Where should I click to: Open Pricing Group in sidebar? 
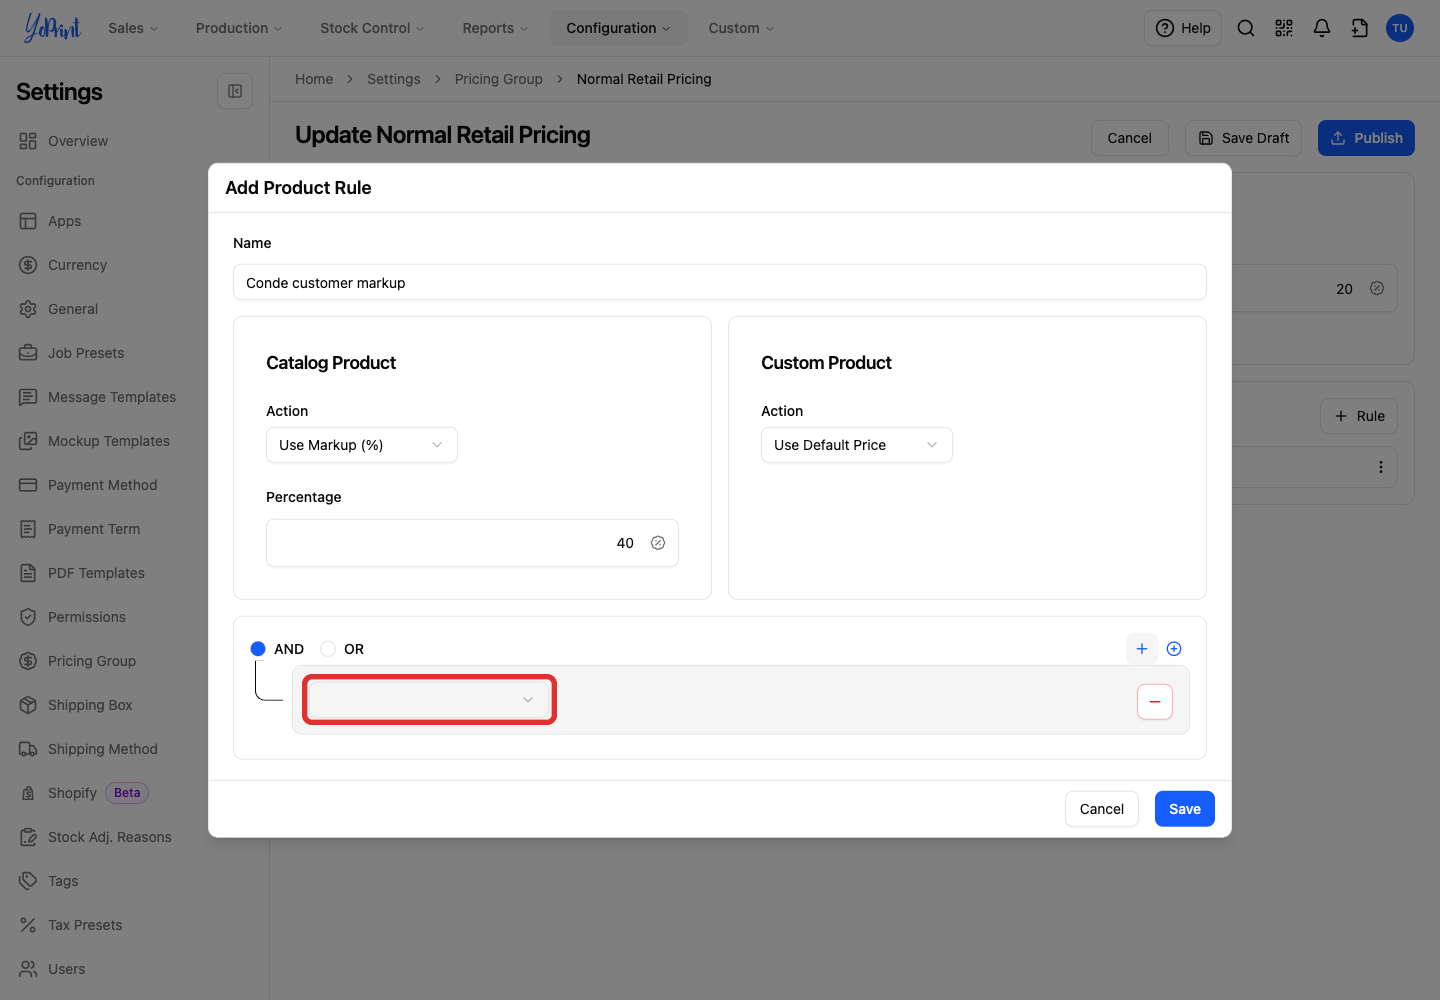pos(92,661)
